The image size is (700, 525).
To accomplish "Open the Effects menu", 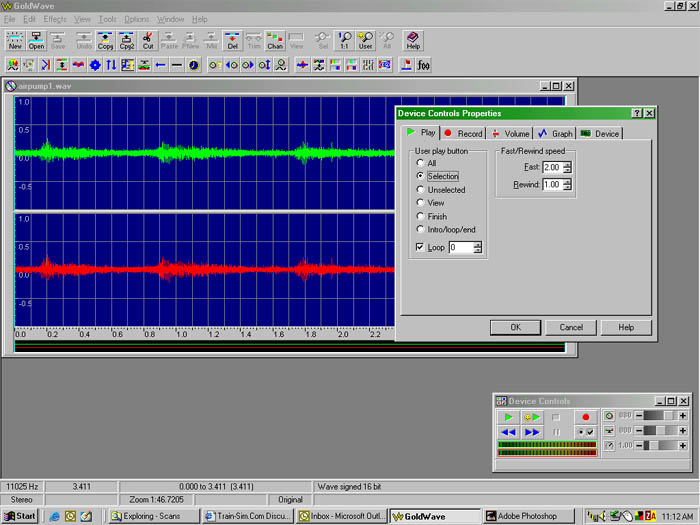I will [55, 19].
